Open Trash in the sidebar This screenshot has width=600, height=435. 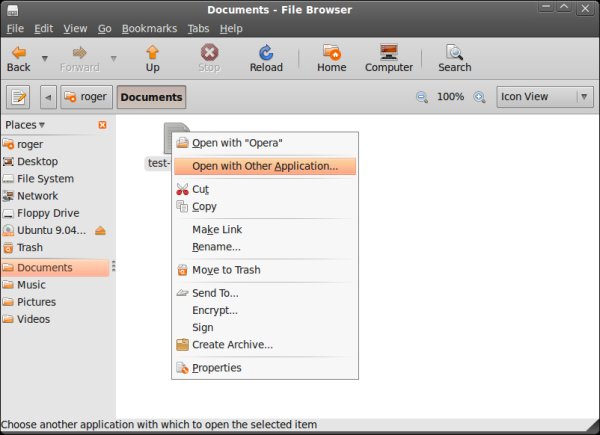coord(57,248)
